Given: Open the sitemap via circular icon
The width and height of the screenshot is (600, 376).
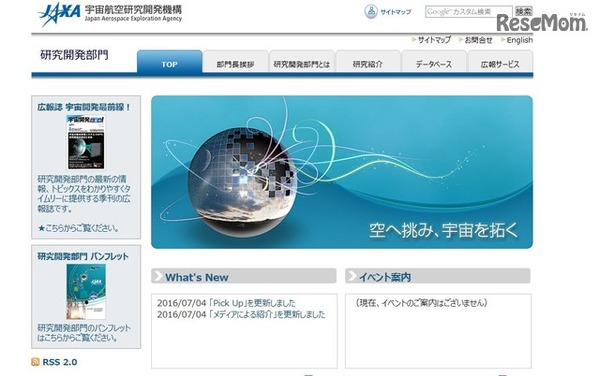Looking at the screenshot, I should [x=370, y=12].
